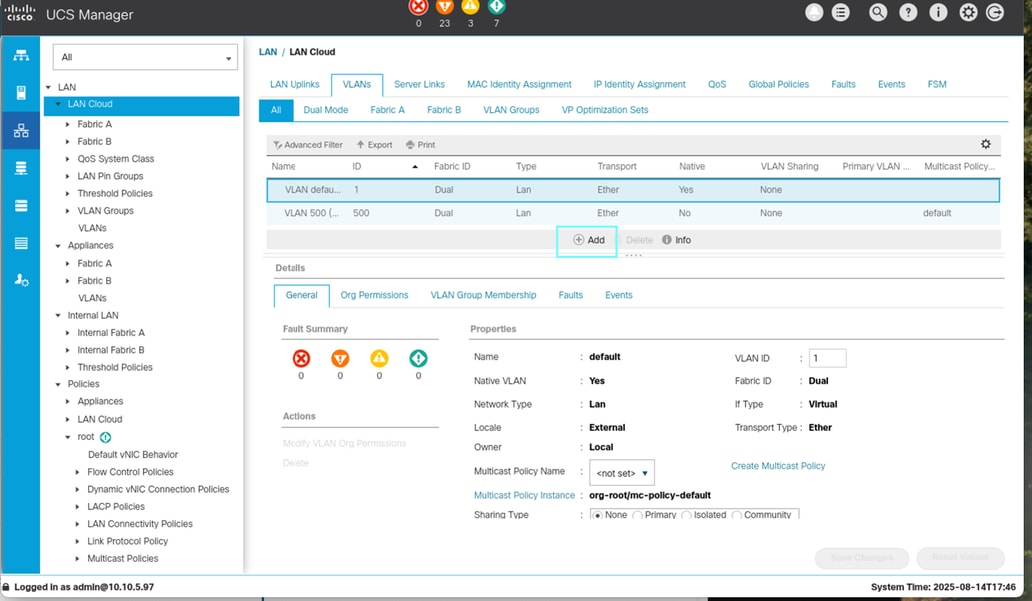Open the Org Permissions details tab
The height and width of the screenshot is (601, 1032).
[x=374, y=295]
